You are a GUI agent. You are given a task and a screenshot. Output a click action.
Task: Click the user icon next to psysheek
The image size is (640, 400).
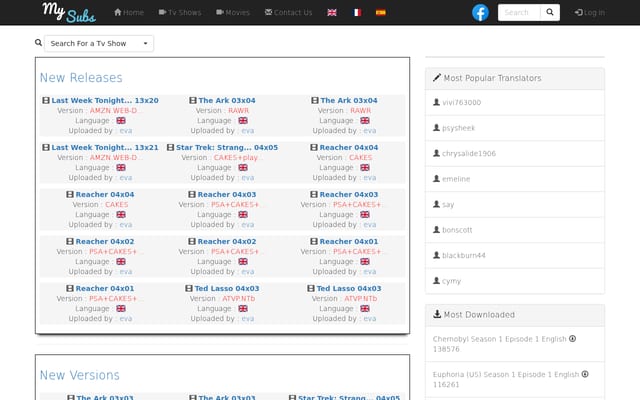click(436, 128)
